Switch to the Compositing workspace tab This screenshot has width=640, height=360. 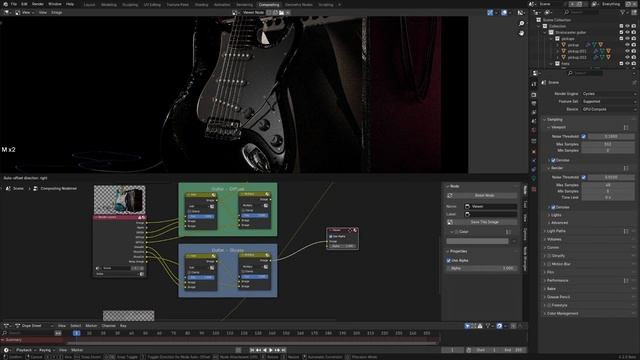coord(269,4)
